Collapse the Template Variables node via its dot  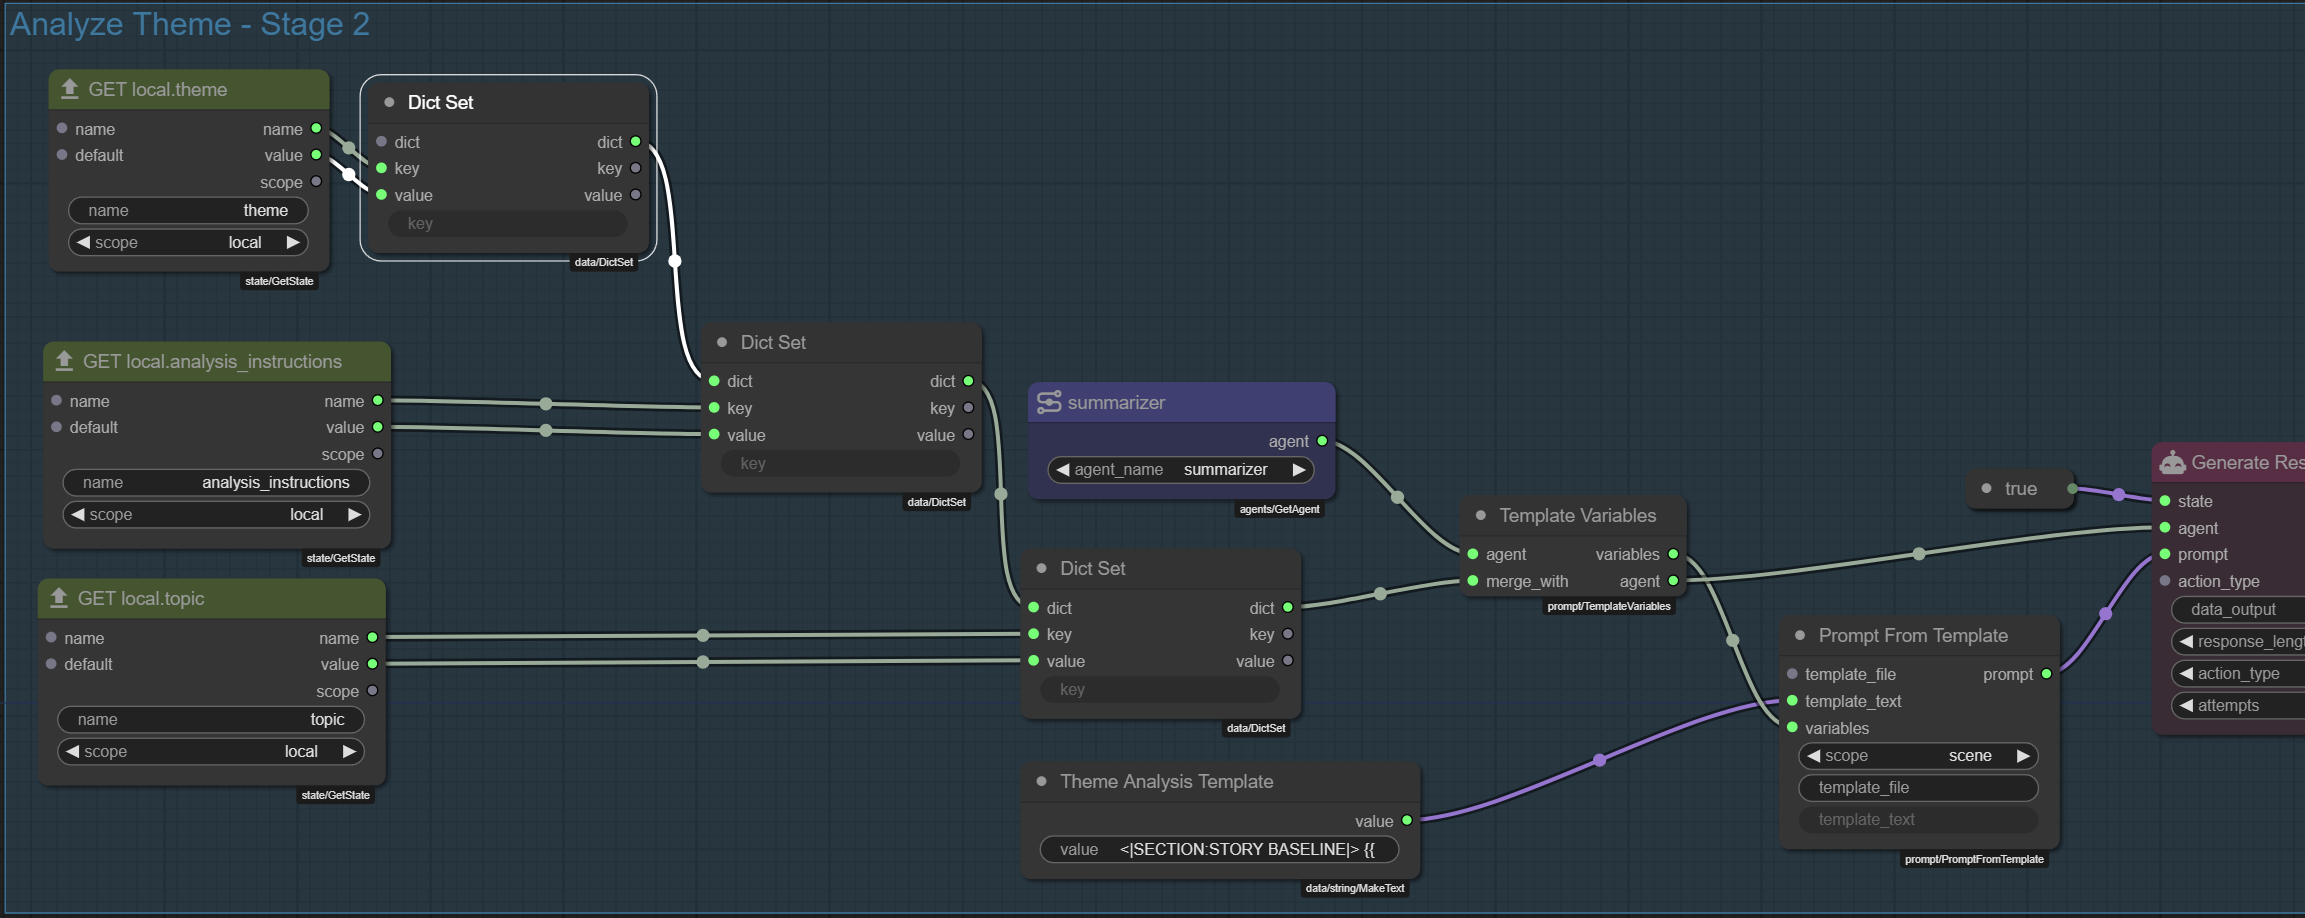1481,515
